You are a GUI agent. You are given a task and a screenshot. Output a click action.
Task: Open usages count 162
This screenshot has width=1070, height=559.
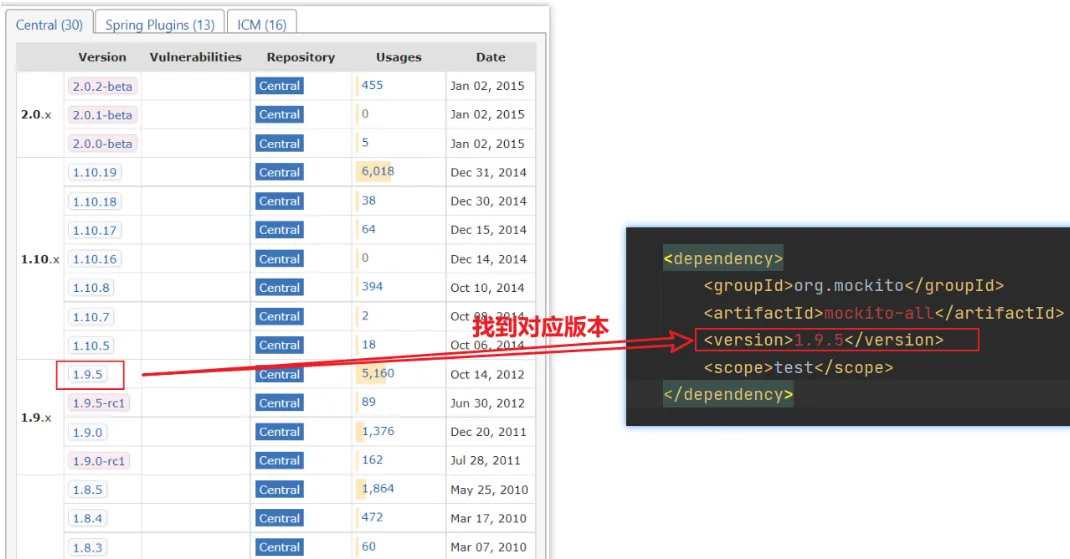(x=372, y=460)
